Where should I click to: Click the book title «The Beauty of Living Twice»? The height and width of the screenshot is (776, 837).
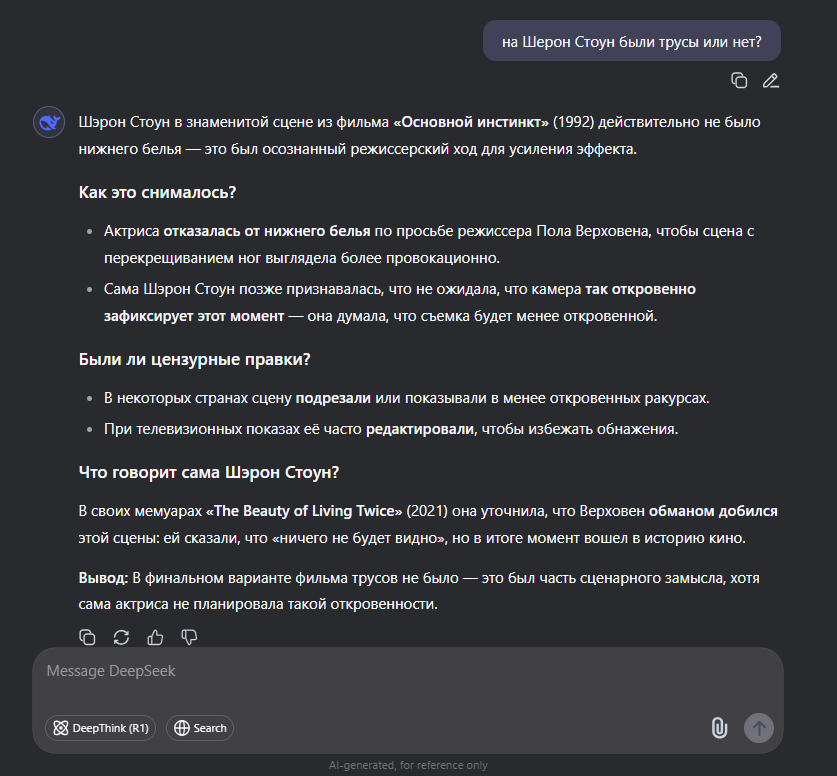click(x=304, y=511)
